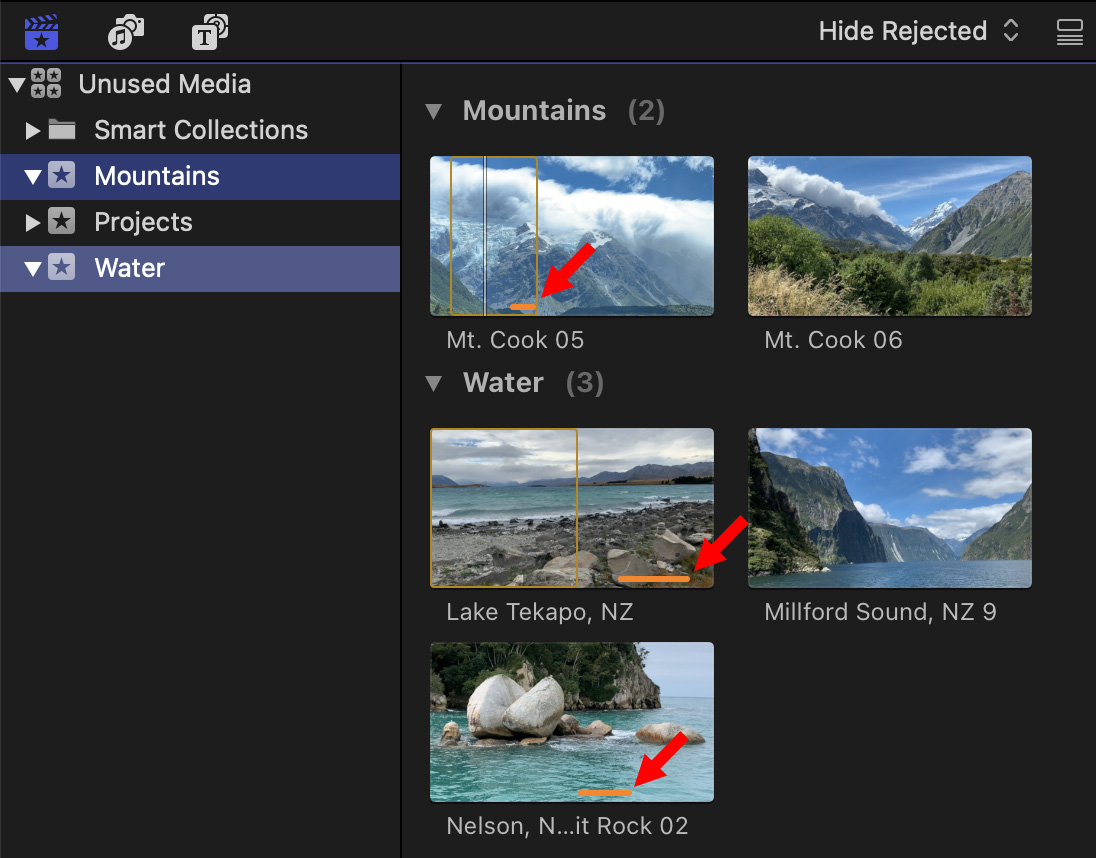Open the Photos and Audio sidebar

click(x=126, y=33)
